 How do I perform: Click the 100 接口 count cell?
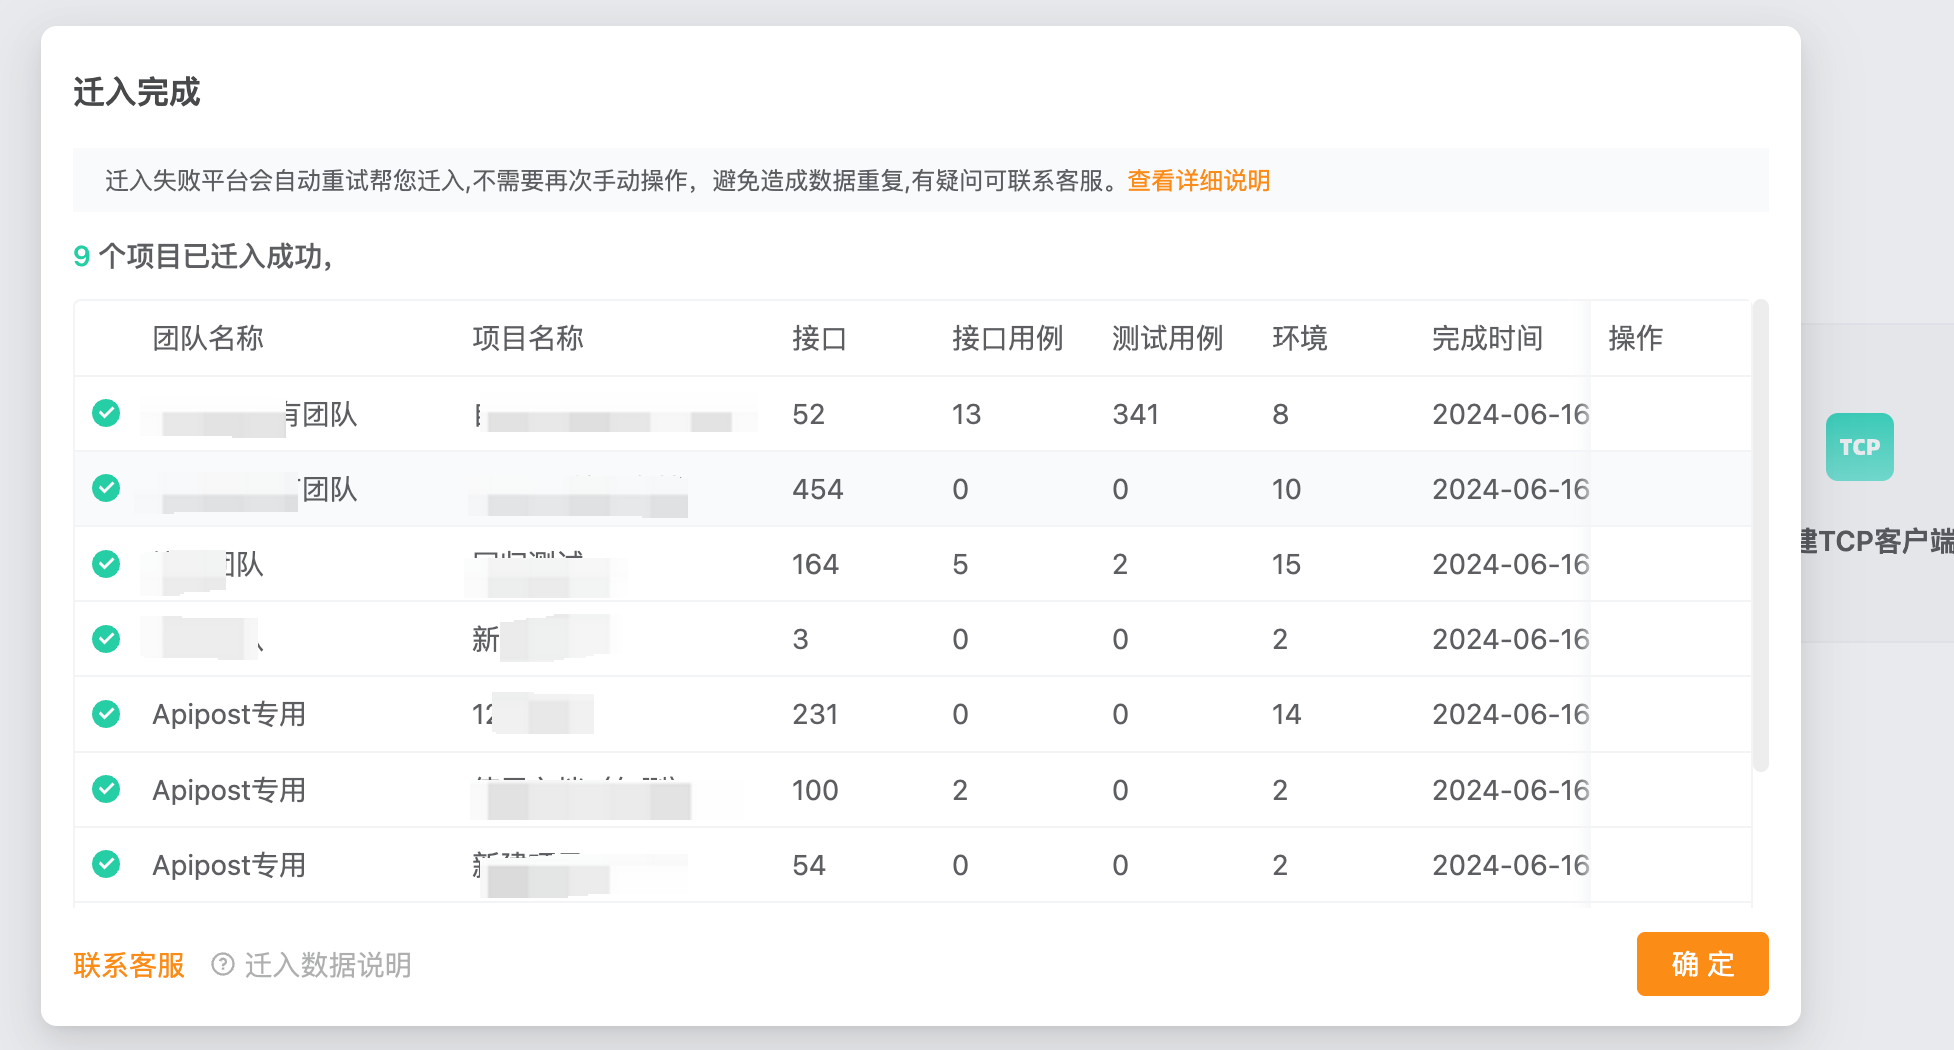pyautogui.click(x=815, y=790)
